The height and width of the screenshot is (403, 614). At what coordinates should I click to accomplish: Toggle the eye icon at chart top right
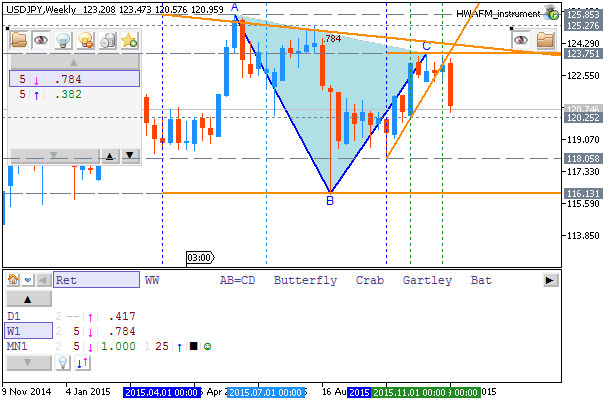pyautogui.click(x=520, y=40)
